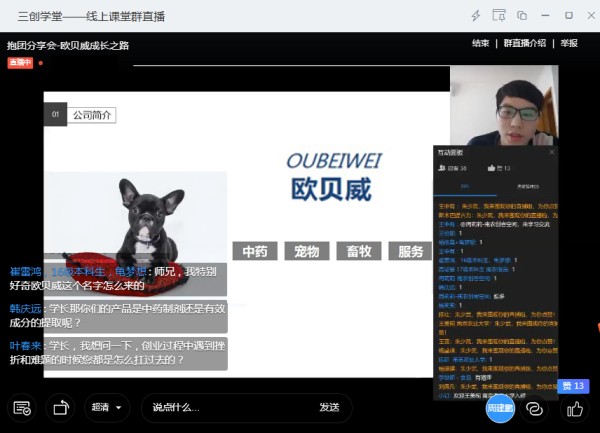The height and width of the screenshot is (433, 600).
Task: Maximize the live broadcast window
Action: pyautogui.click(x=569, y=16)
